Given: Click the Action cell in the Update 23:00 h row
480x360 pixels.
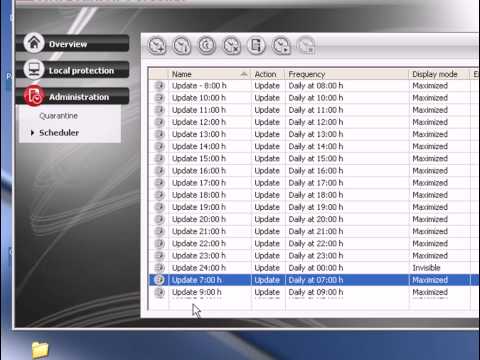Looking at the screenshot, I should [x=267, y=256].
